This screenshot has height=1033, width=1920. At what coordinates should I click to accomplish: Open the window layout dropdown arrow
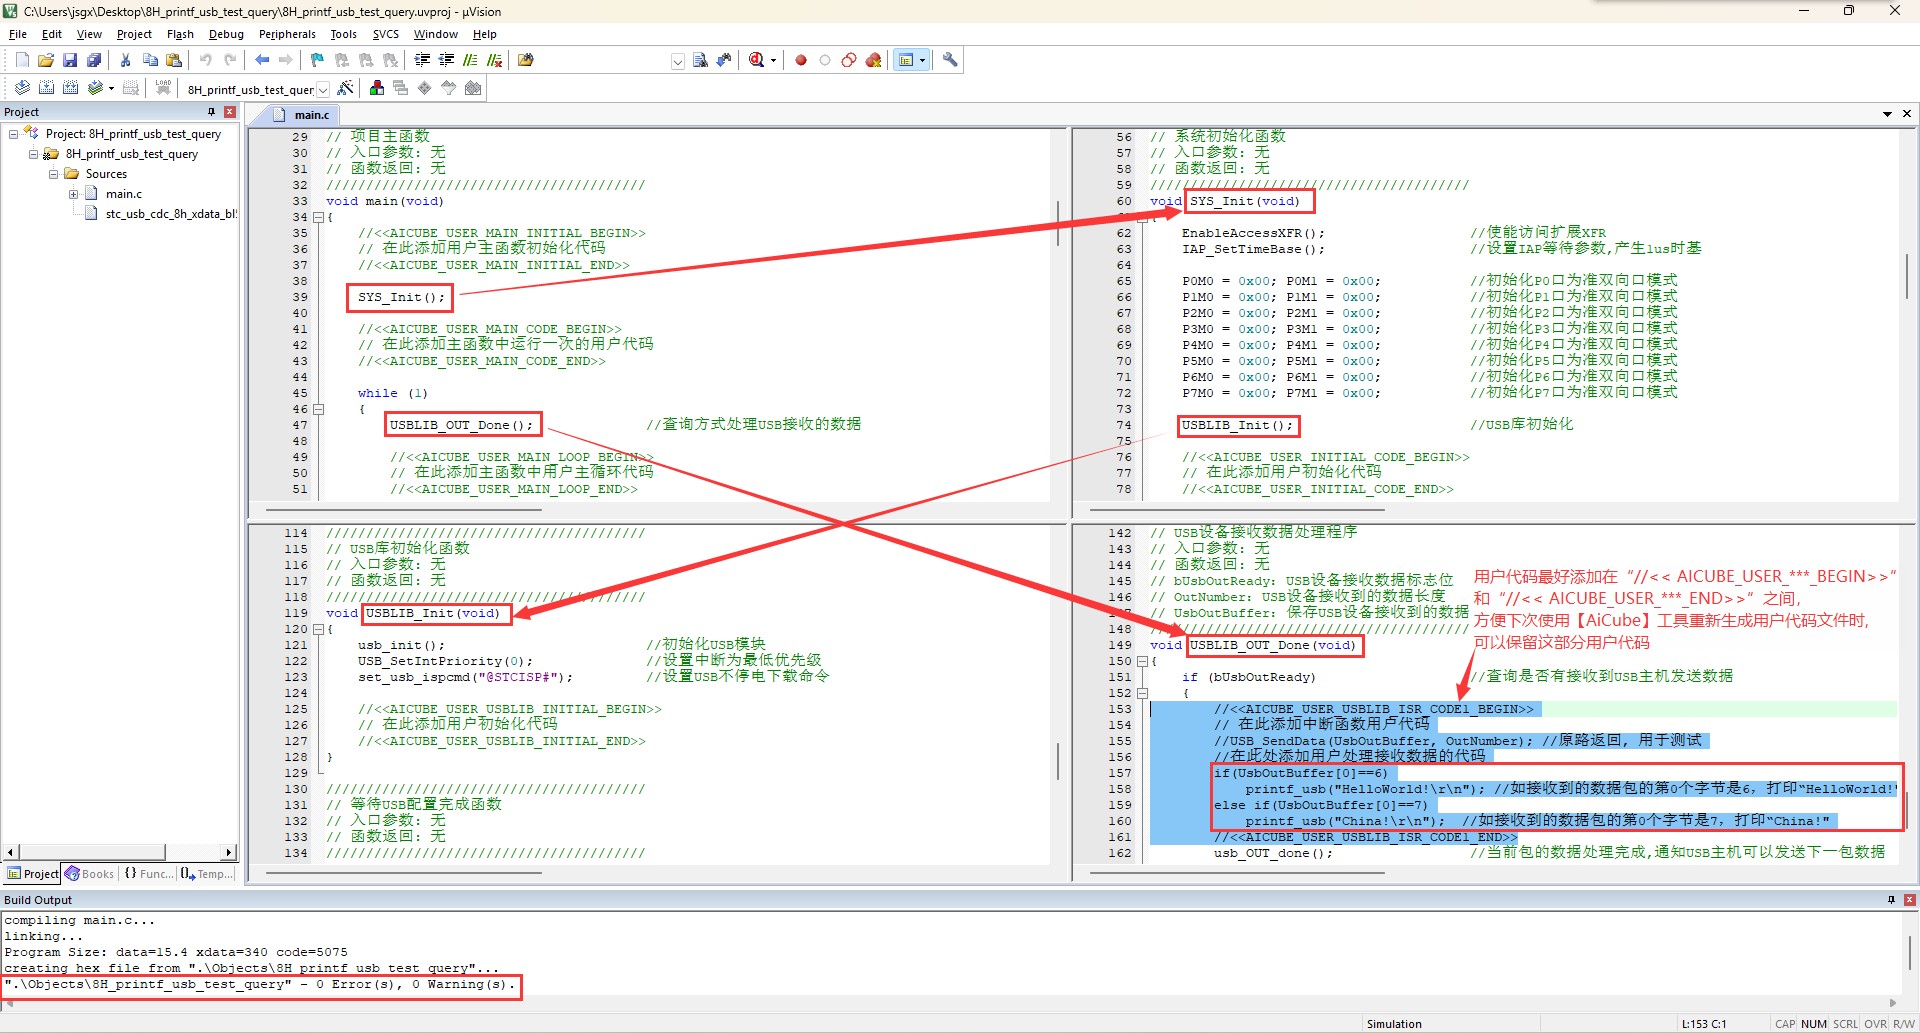click(x=922, y=60)
